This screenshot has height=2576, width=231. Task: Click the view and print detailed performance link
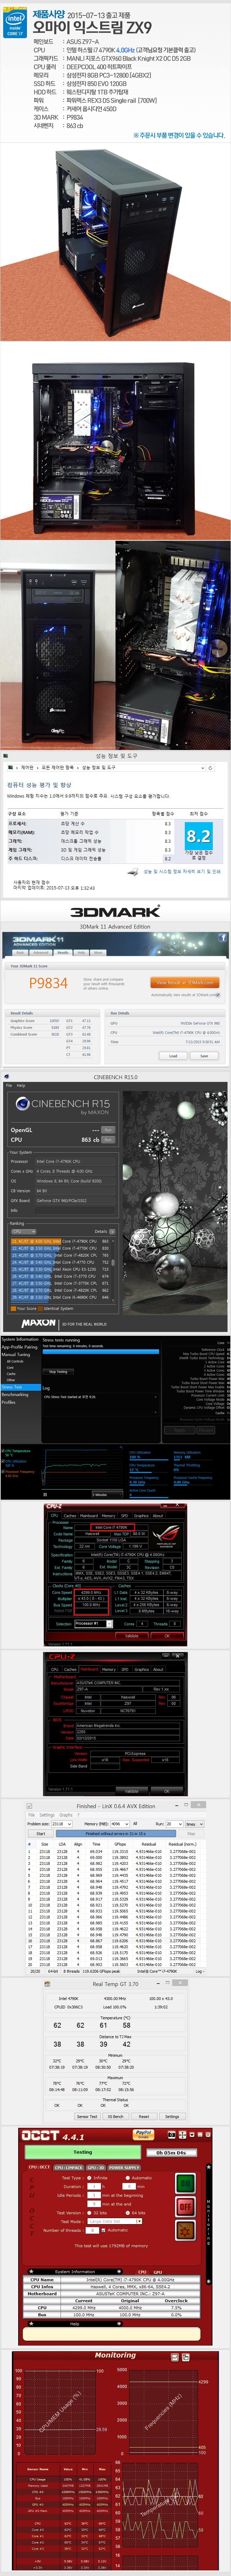(x=182, y=871)
